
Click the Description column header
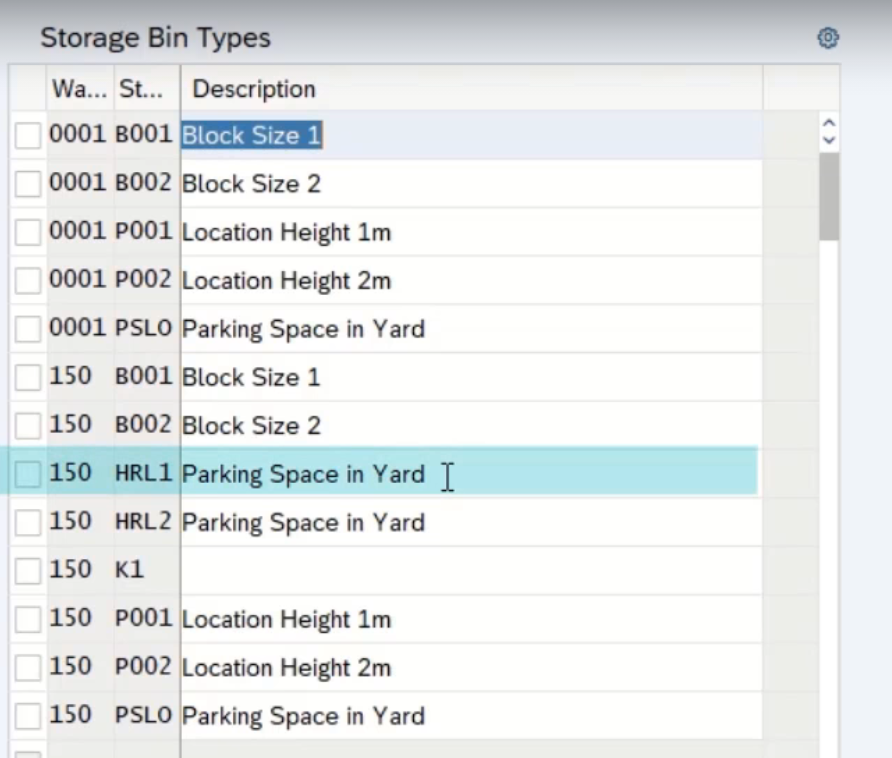click(471, 88)
